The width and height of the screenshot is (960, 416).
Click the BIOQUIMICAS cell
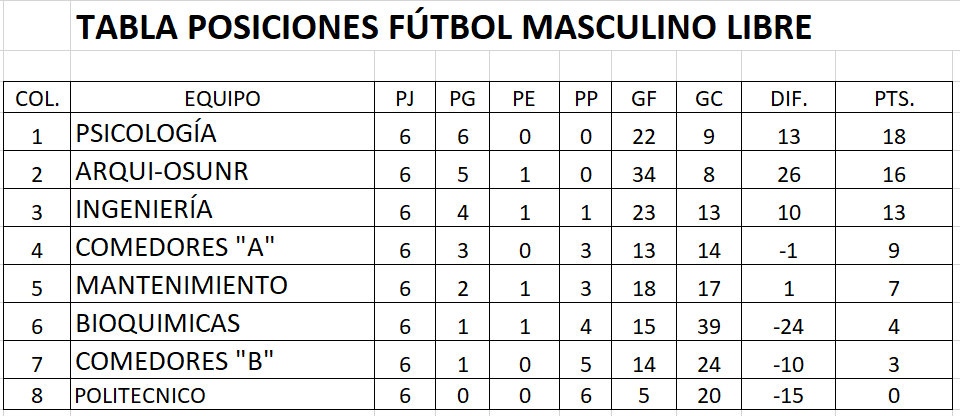[x=222, y=322]
